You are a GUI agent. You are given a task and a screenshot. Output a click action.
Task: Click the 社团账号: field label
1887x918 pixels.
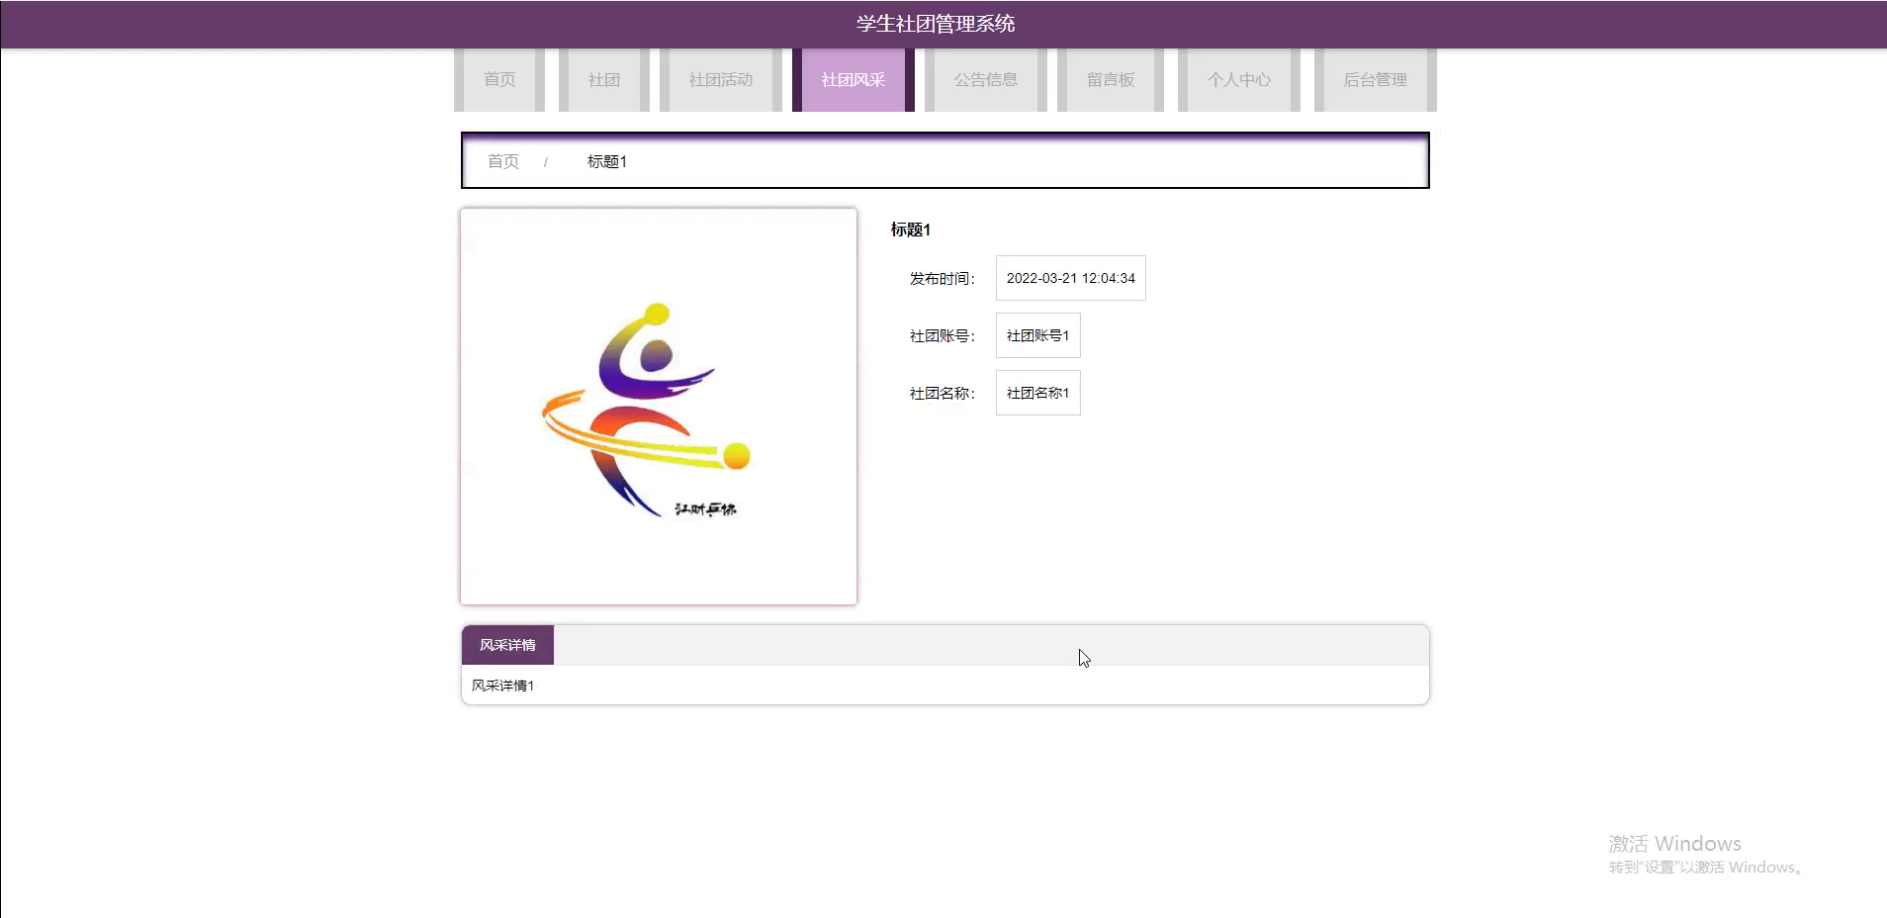click(942, 336)
